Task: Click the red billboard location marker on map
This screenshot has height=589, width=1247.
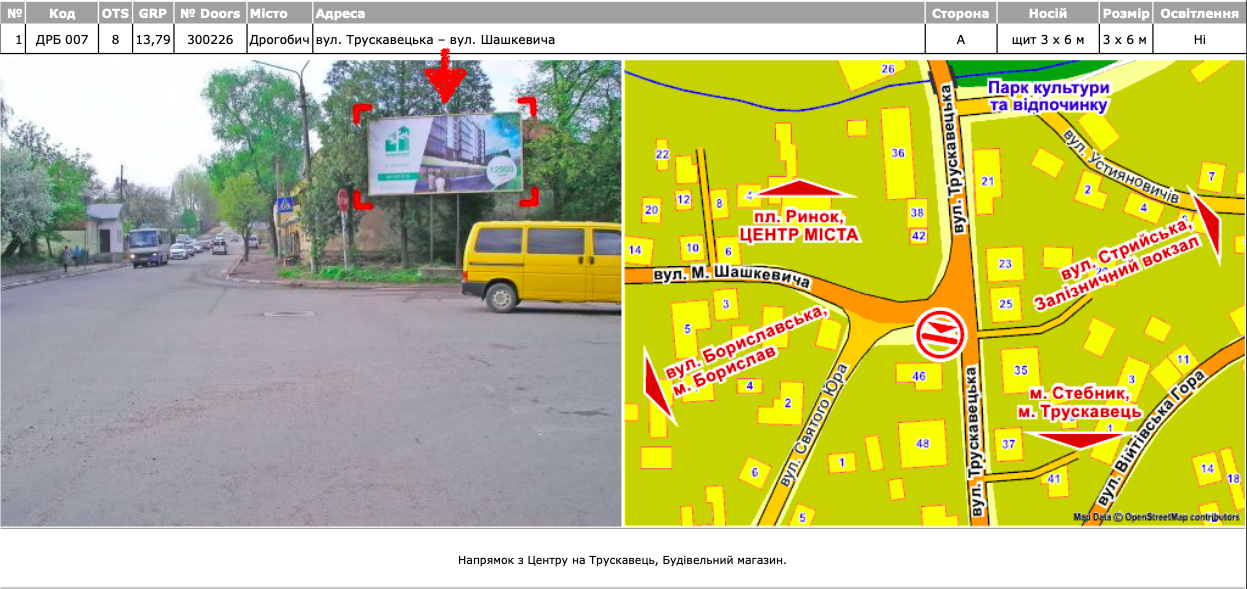Action: [941, 333]
